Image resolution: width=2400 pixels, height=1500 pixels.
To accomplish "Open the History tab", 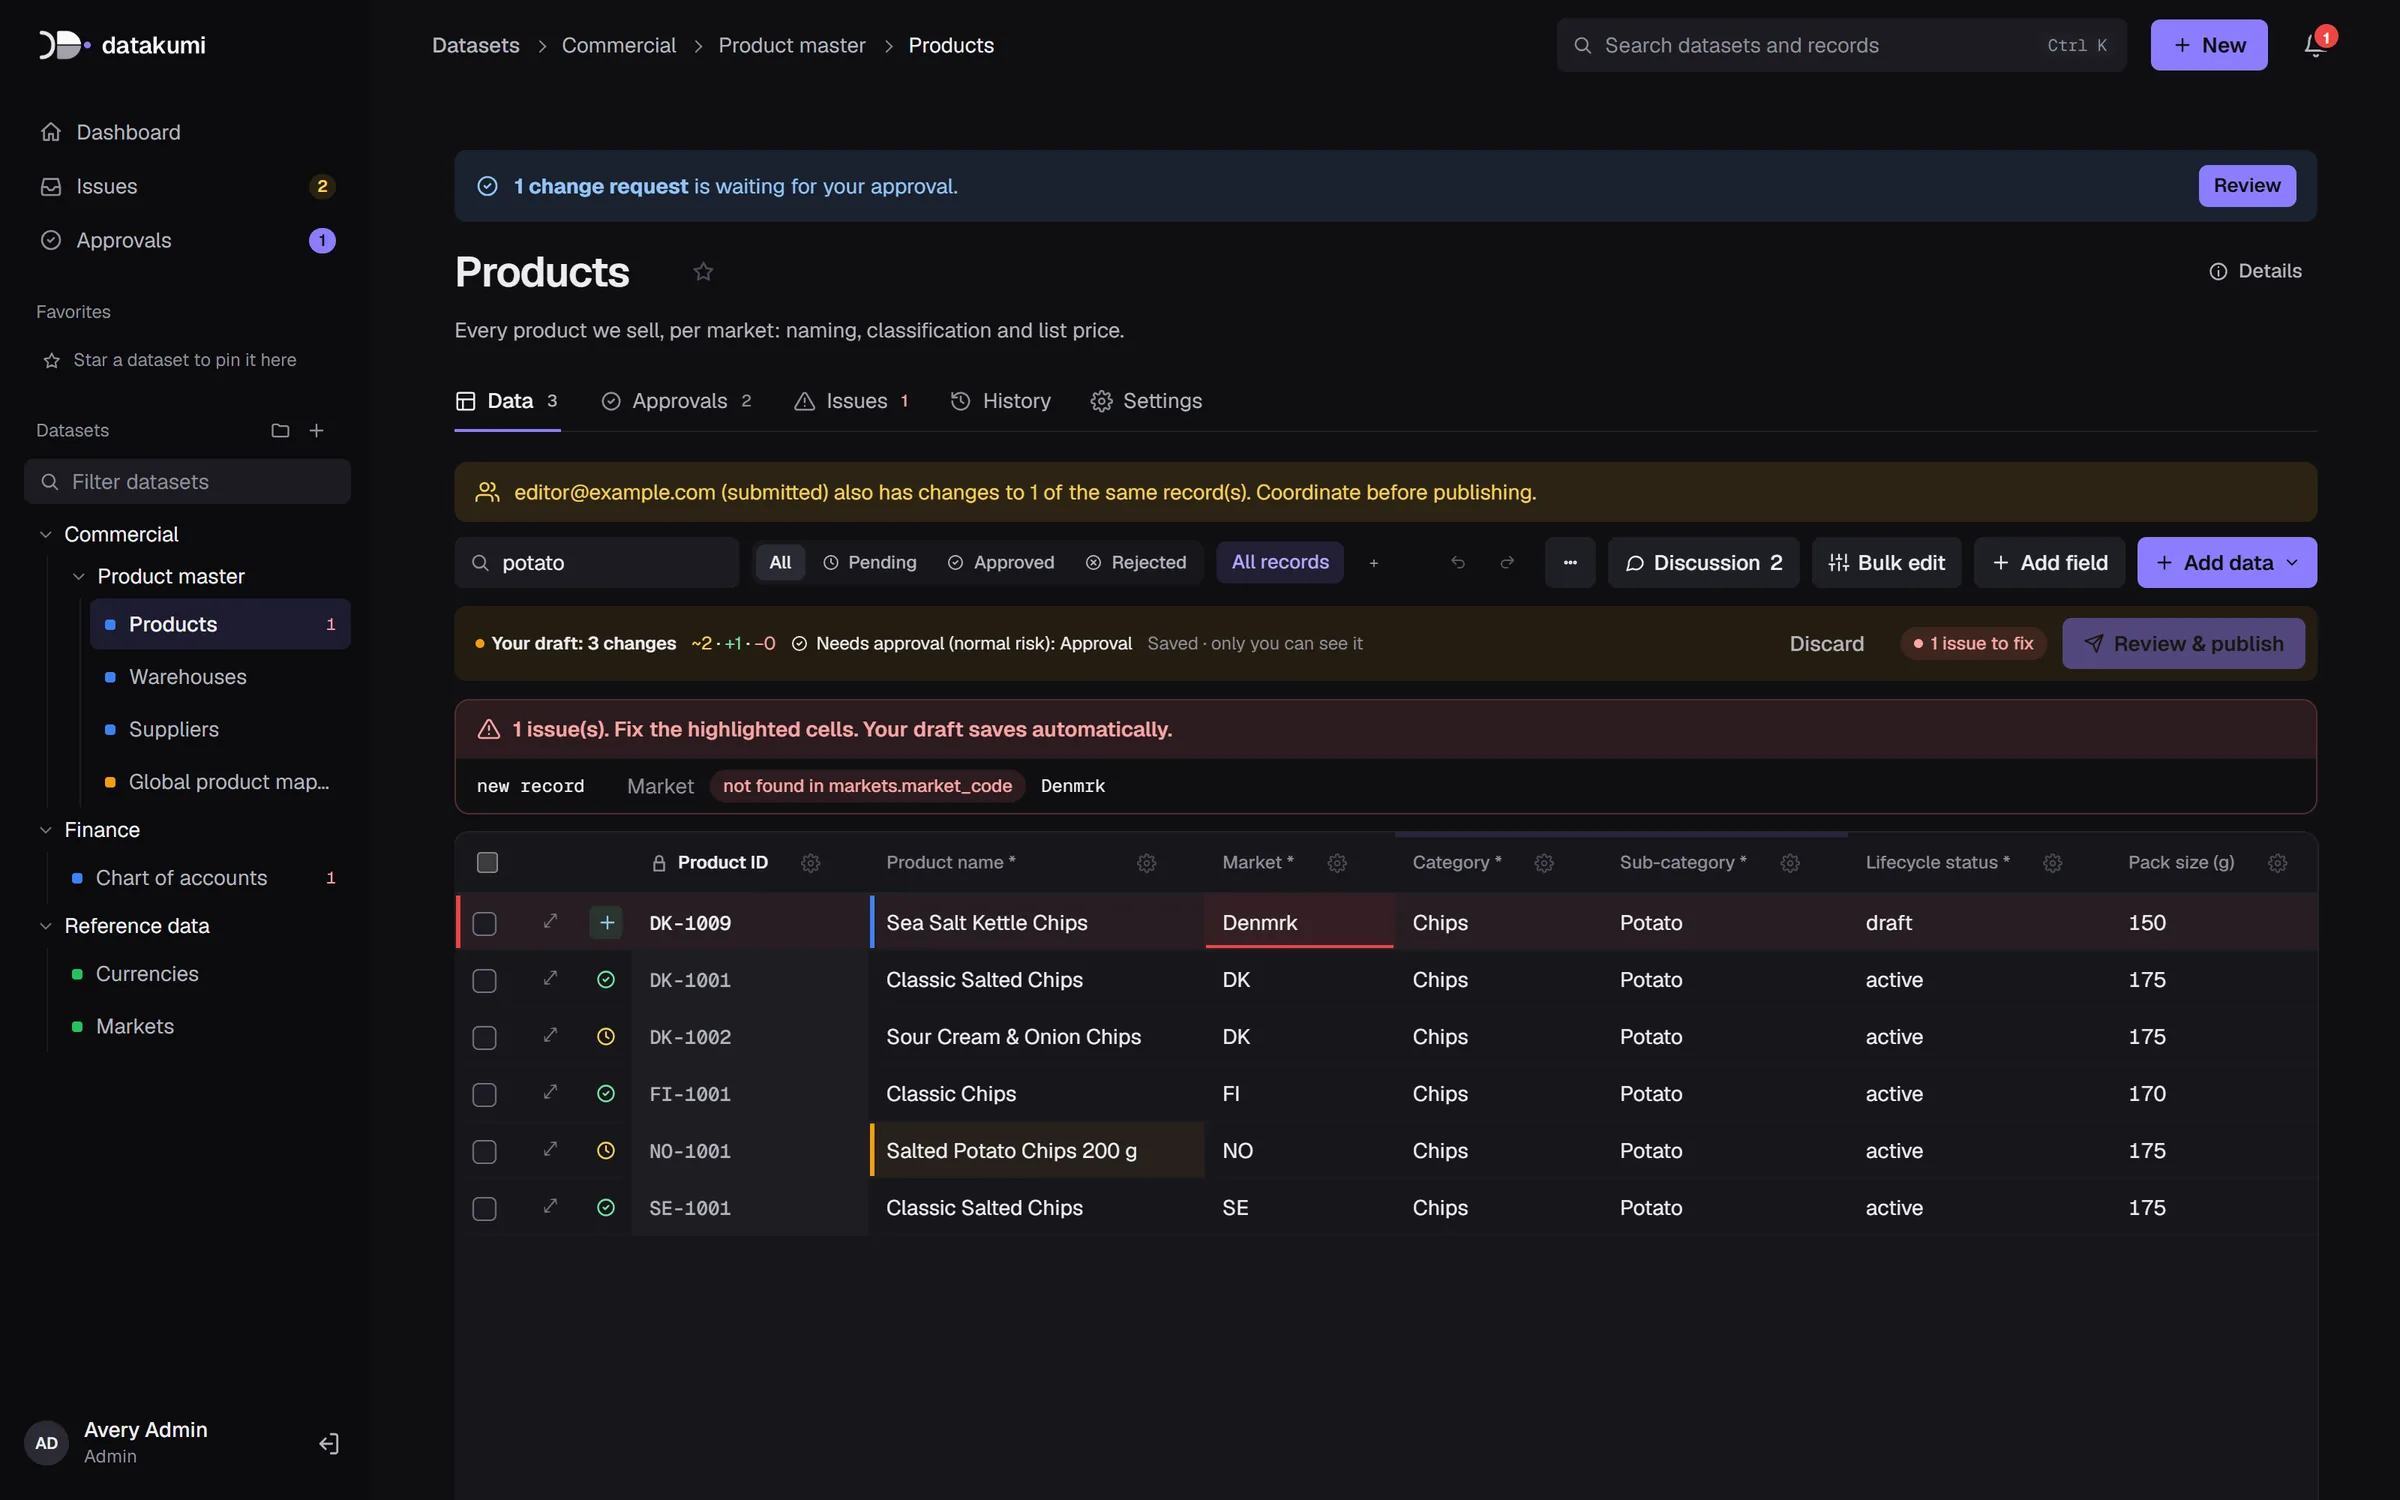I will pyautogui.click(x=1000, y=401).
